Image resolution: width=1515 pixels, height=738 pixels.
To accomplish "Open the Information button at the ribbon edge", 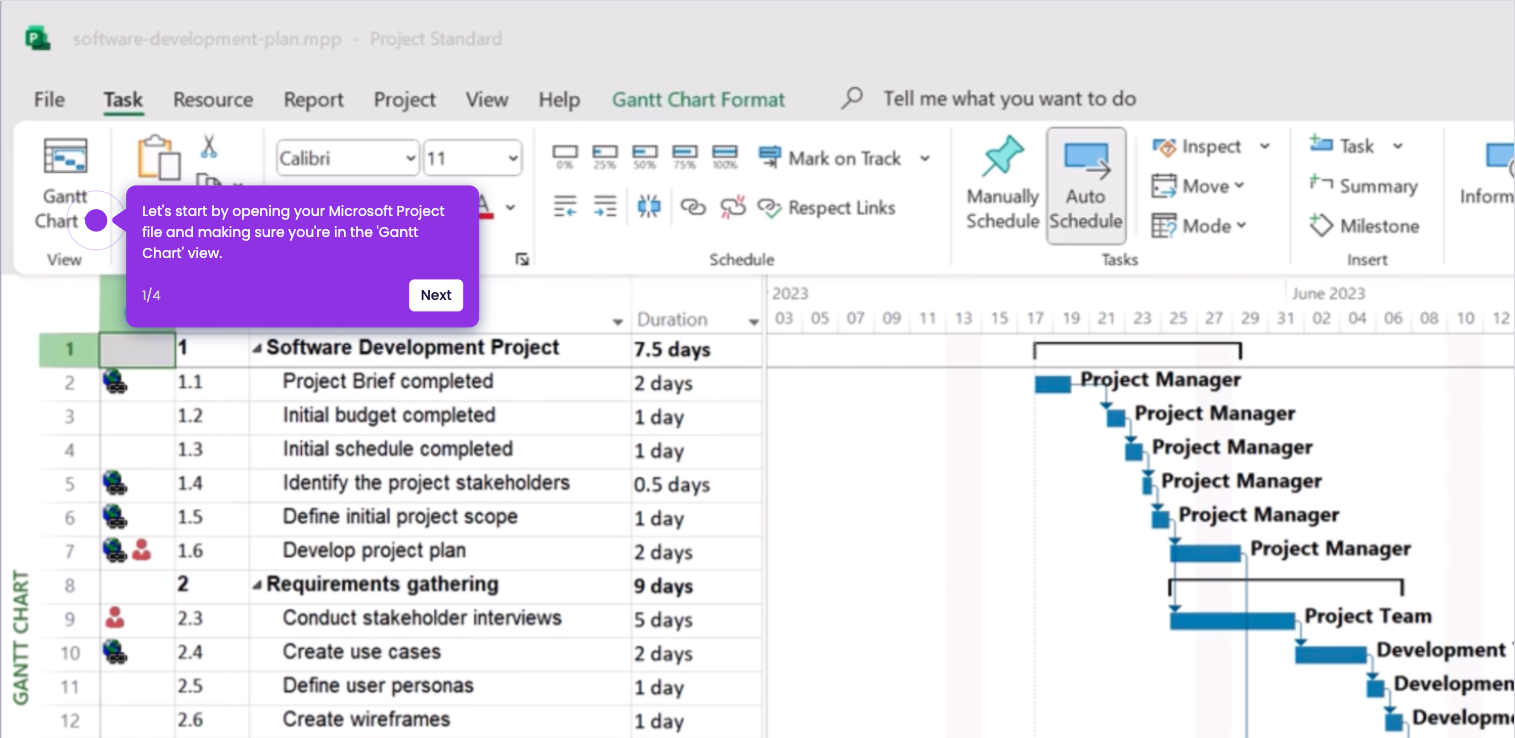I will [1487, 176].
